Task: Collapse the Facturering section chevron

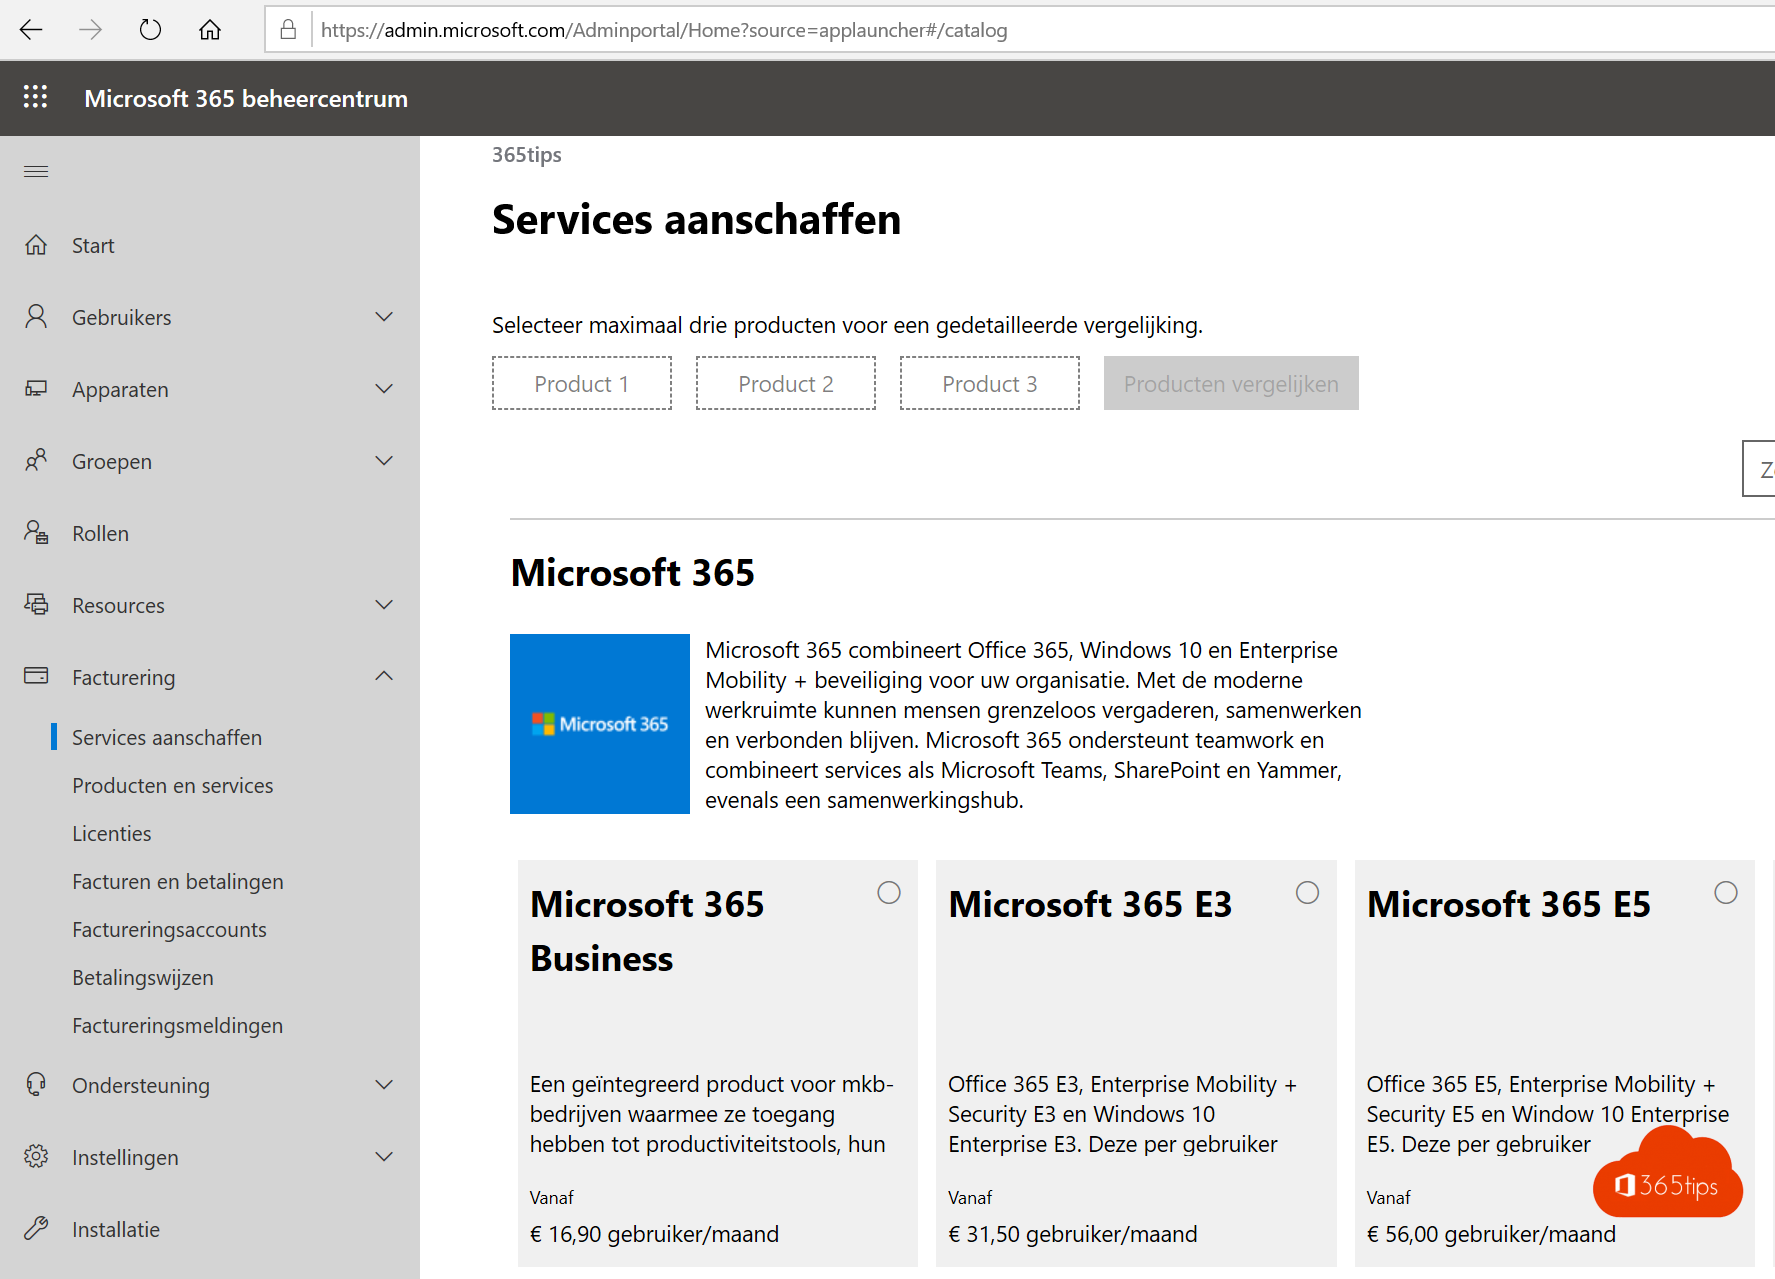Action: (384, 677)
